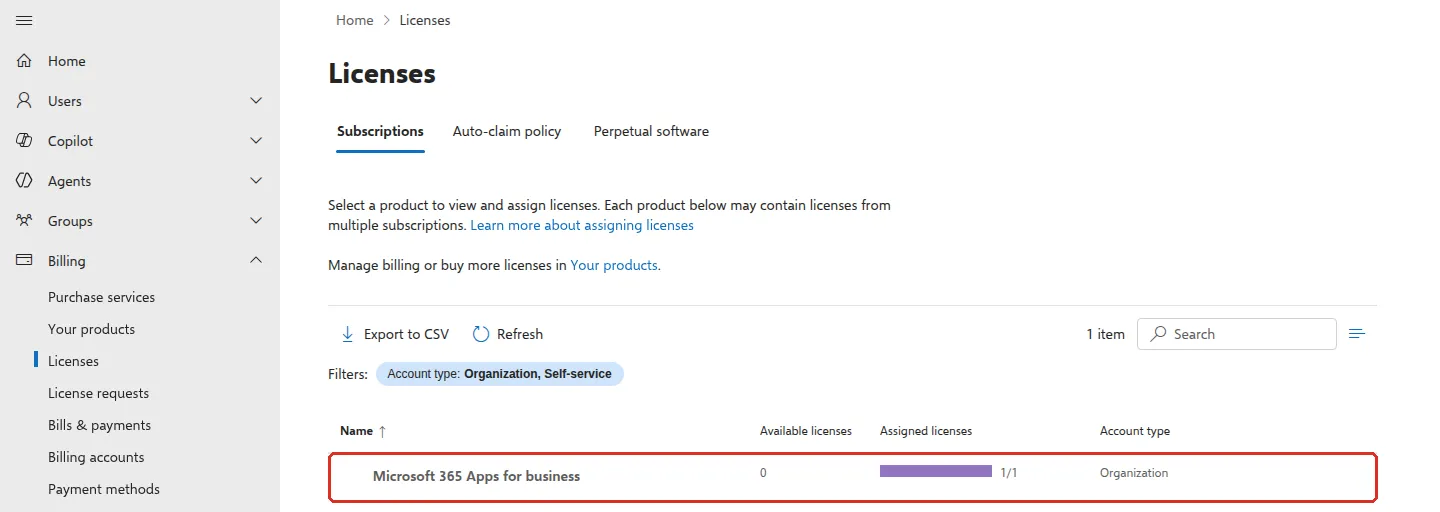Viewport: 1440px width, 512px height.
Task: Click the 1/1 assigned licenses value
Action: [1009, 473]
